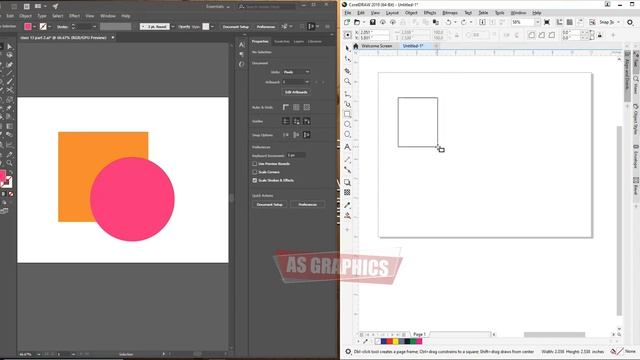Open the Object menu in CorelDRAW
The width and height of the screenshot is (640, 360).
point(411,13)
